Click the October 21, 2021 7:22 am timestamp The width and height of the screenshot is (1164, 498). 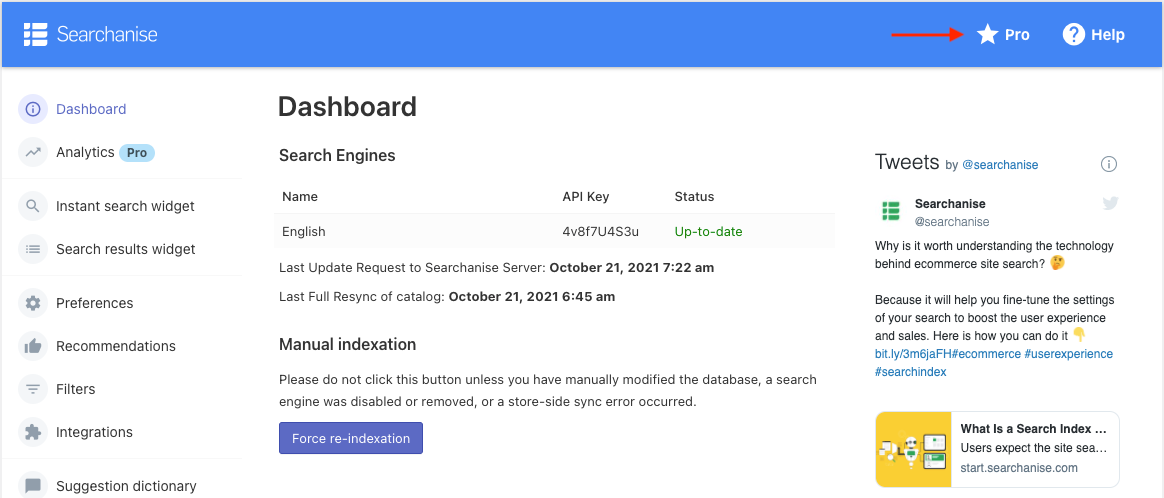point(632,267)
